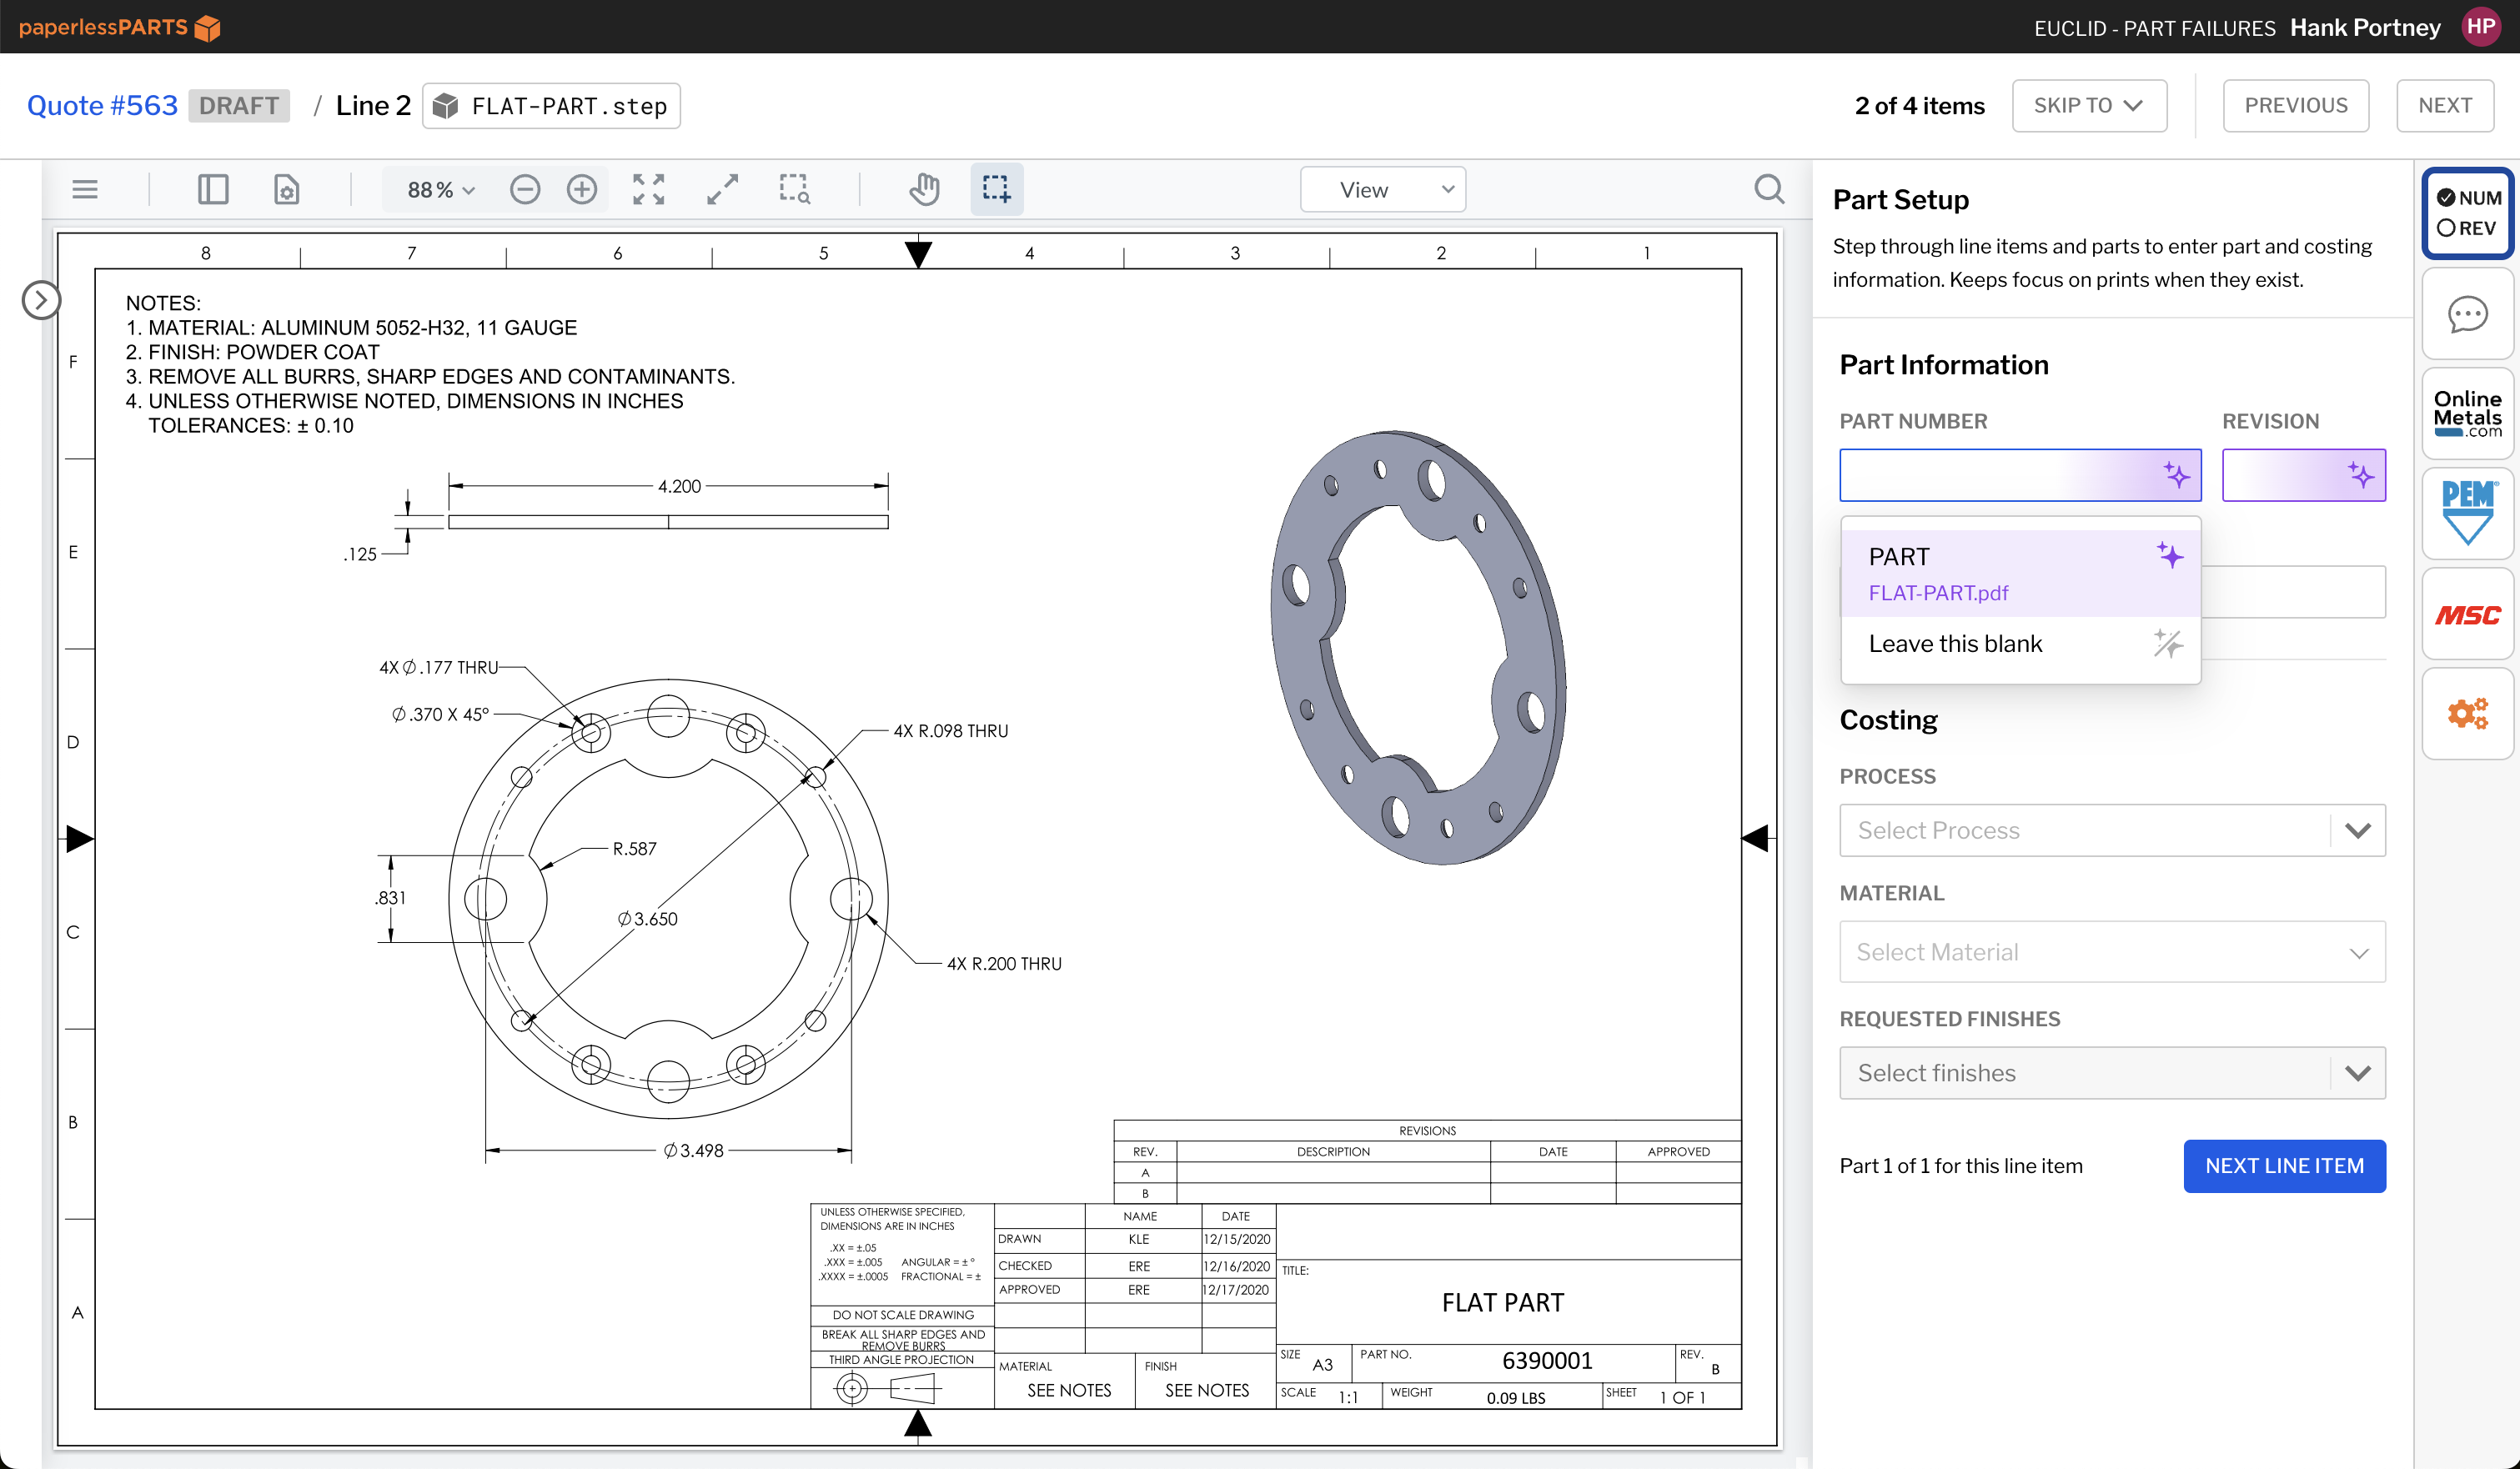Zoom out with the minus icon
The width and height of the screenshot is (2520, 1469).
tap(525, 189)
